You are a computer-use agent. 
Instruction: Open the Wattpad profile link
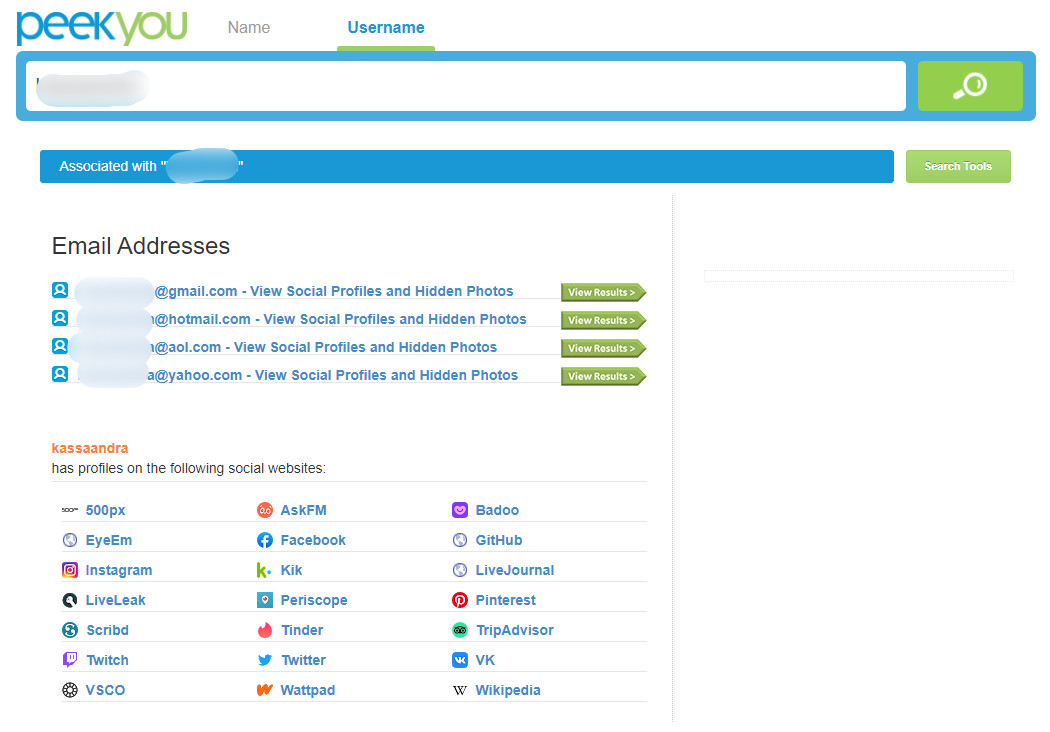pyautogui.click(x=307, y=690)
